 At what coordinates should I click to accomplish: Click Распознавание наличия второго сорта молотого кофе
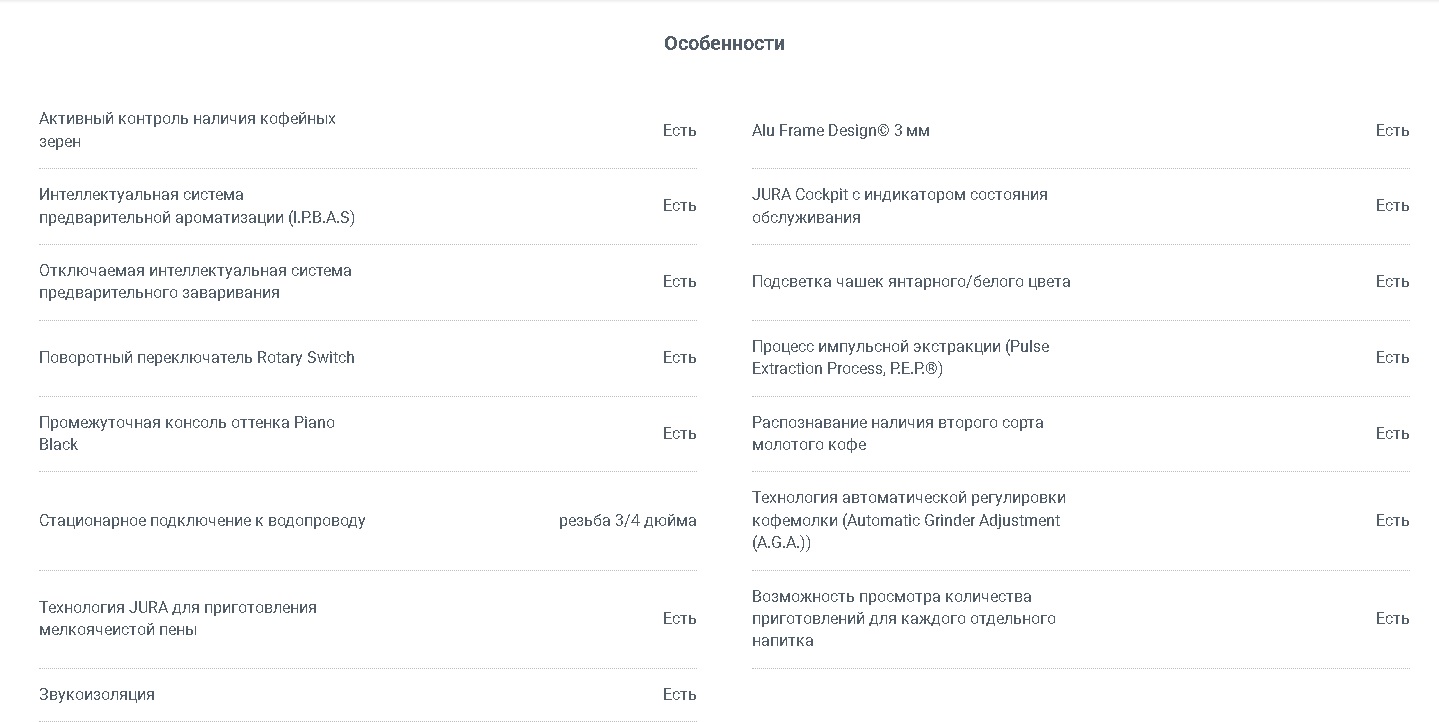(x=897, y=433)
